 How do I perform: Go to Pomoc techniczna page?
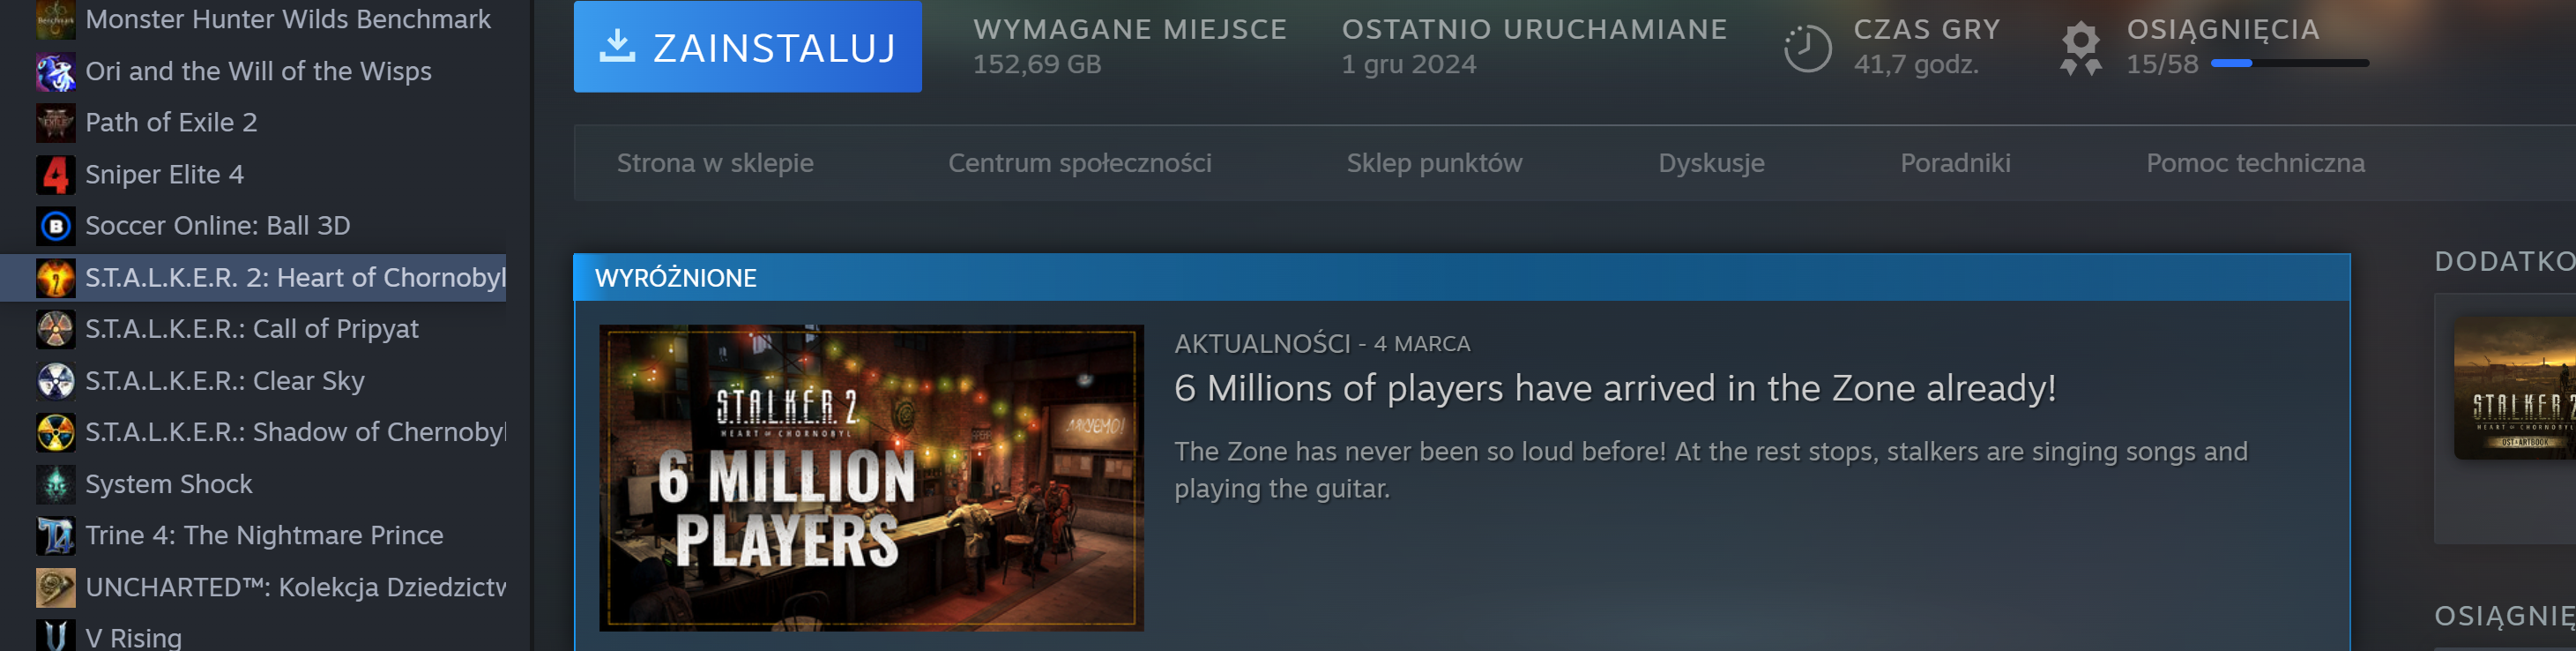2255,163
